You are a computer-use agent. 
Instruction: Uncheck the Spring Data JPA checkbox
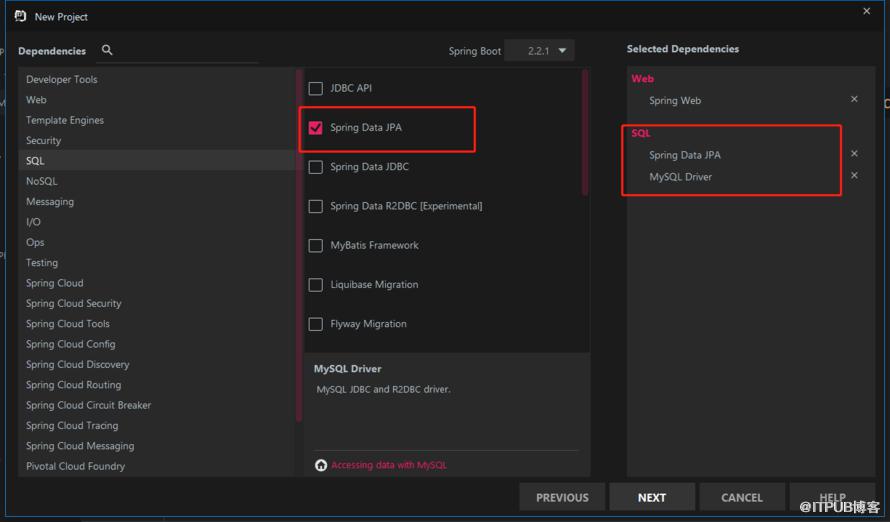316,128
